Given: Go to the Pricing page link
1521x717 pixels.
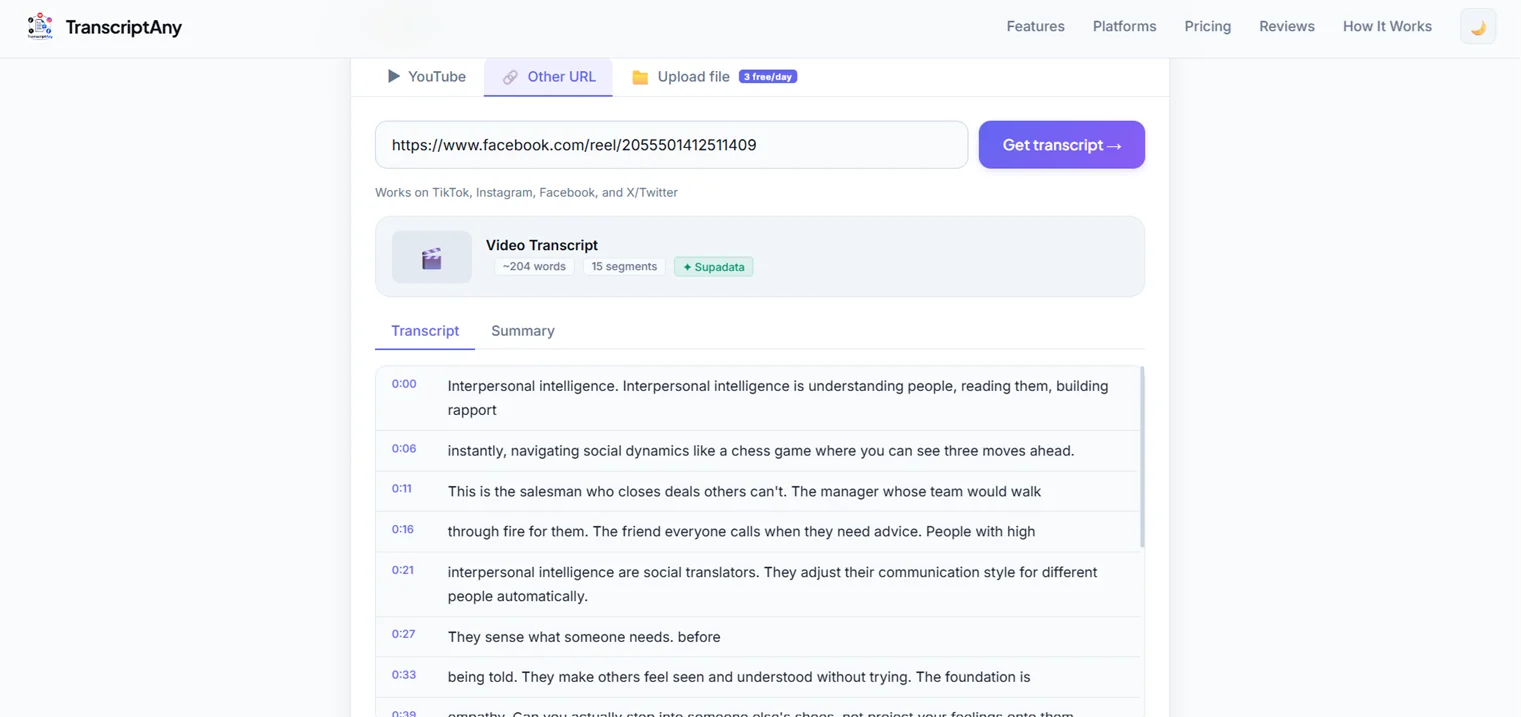Looking at the screenshot, I should coord(1207,27).
